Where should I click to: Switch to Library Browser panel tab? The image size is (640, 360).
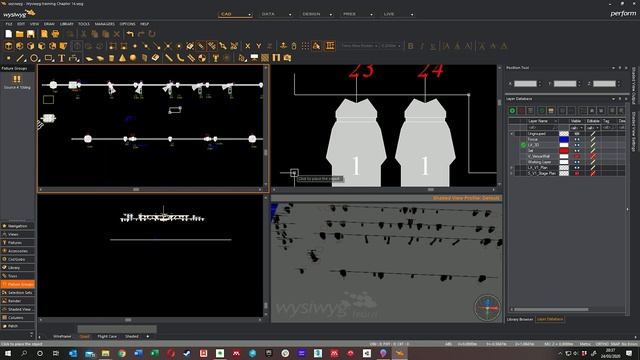coord(520,319)
